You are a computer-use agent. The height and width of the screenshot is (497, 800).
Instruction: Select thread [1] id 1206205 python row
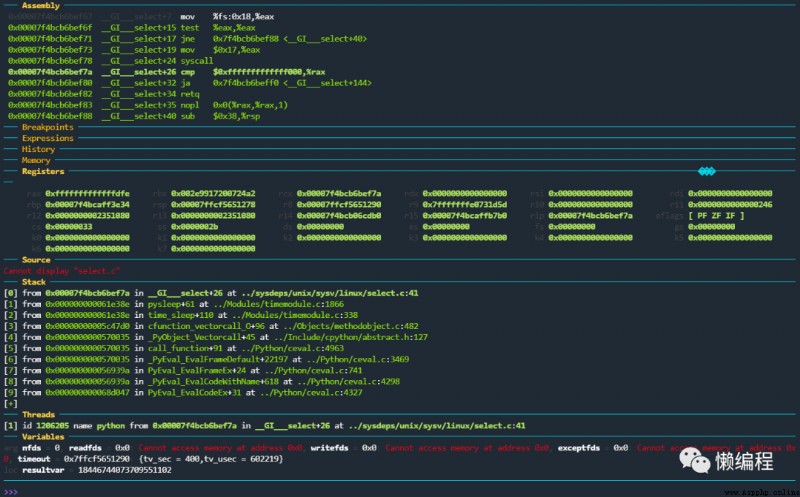point(265,426)
